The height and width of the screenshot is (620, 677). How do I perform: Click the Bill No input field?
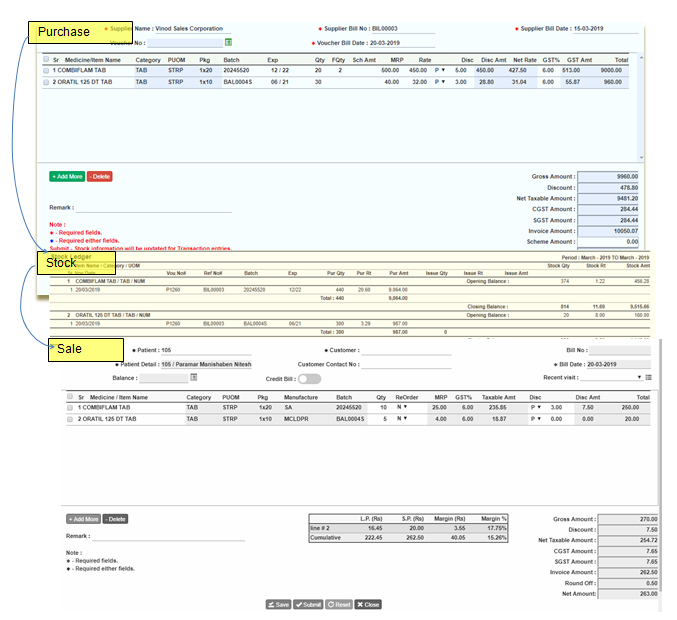pyautogui.click(x=620, y=350)
